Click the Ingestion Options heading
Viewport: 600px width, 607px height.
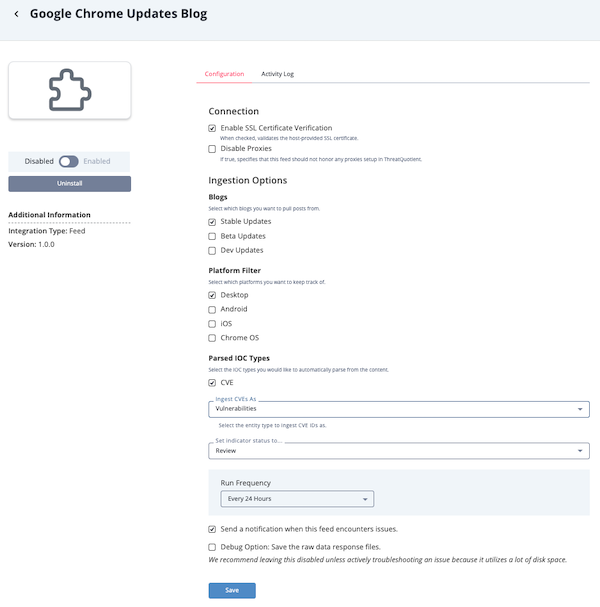(x=248, y=180)
